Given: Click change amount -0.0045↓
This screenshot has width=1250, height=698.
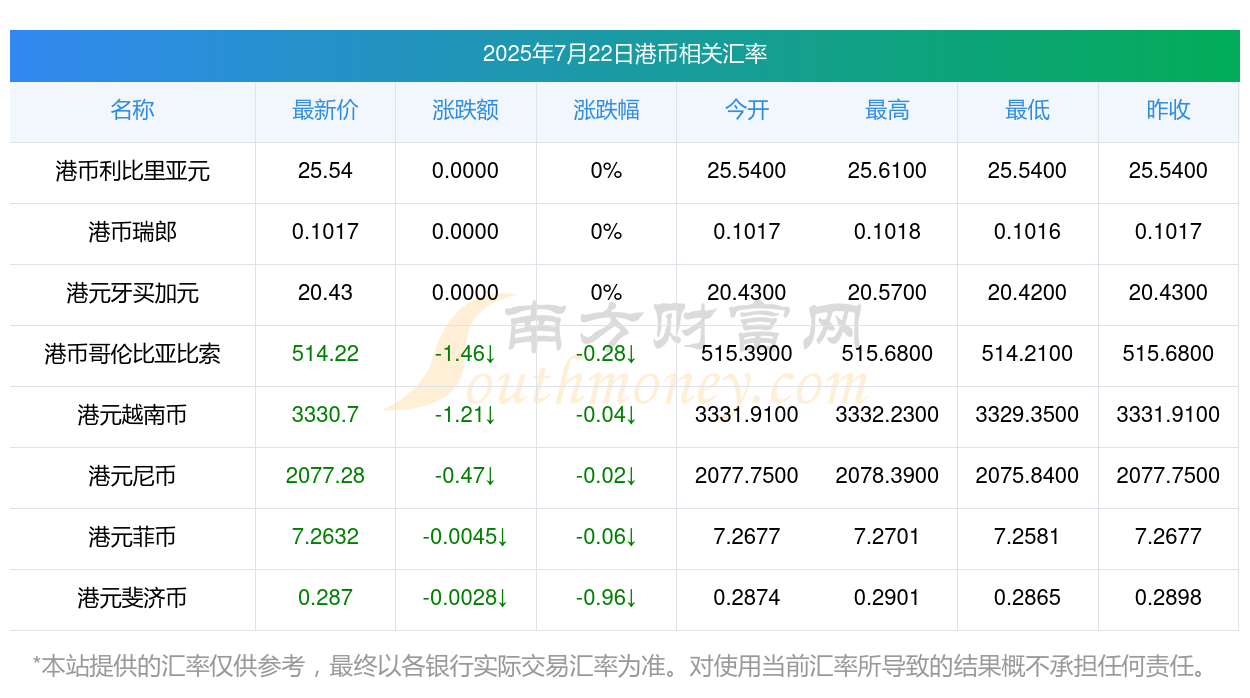Looking at the screenshot, I should click(466, 537).
